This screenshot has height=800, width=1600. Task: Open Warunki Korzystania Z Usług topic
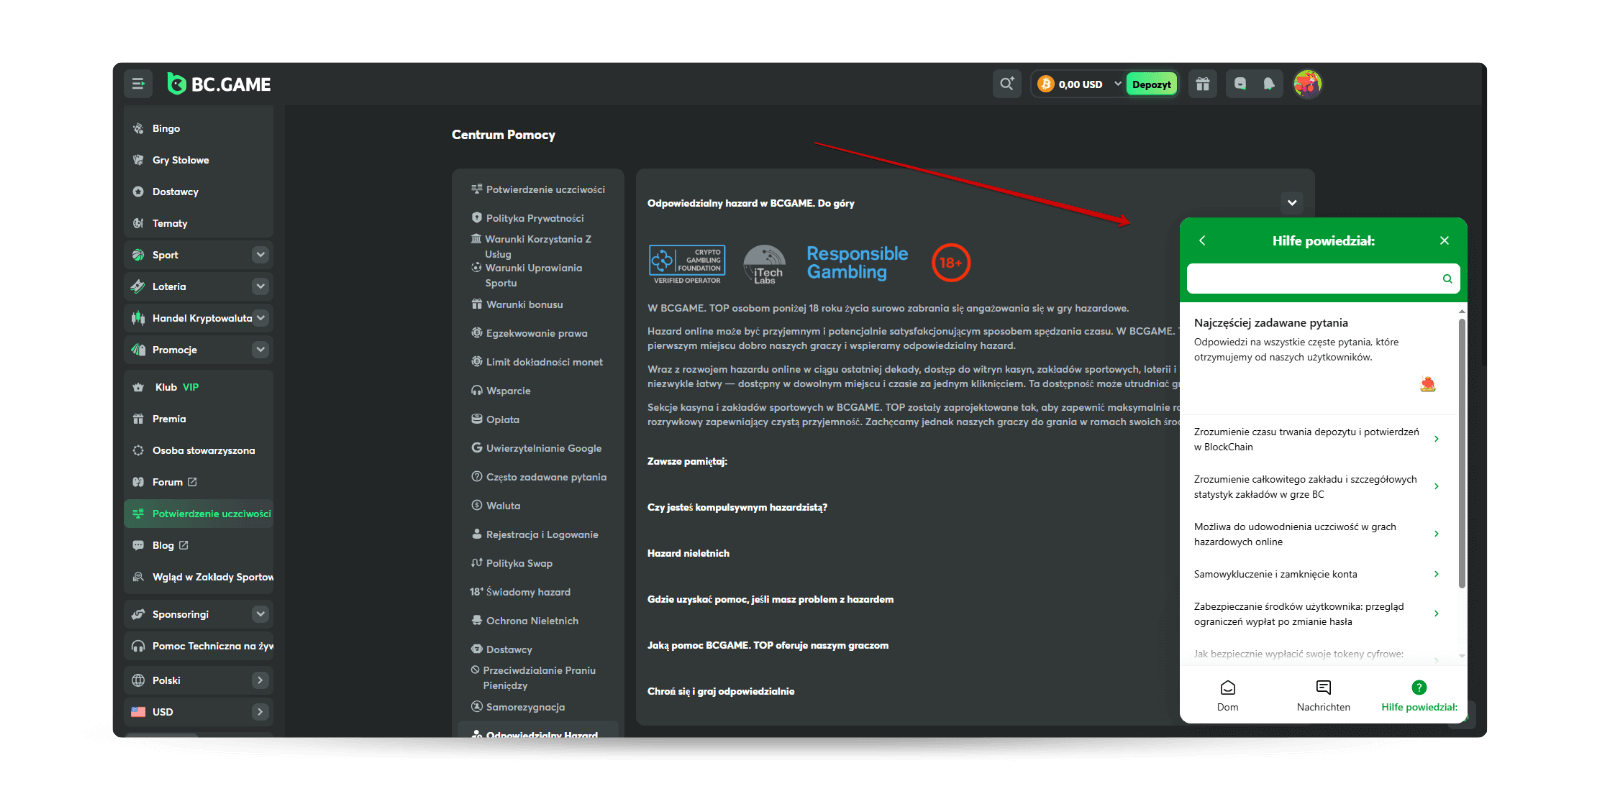(x=531, y=246)
